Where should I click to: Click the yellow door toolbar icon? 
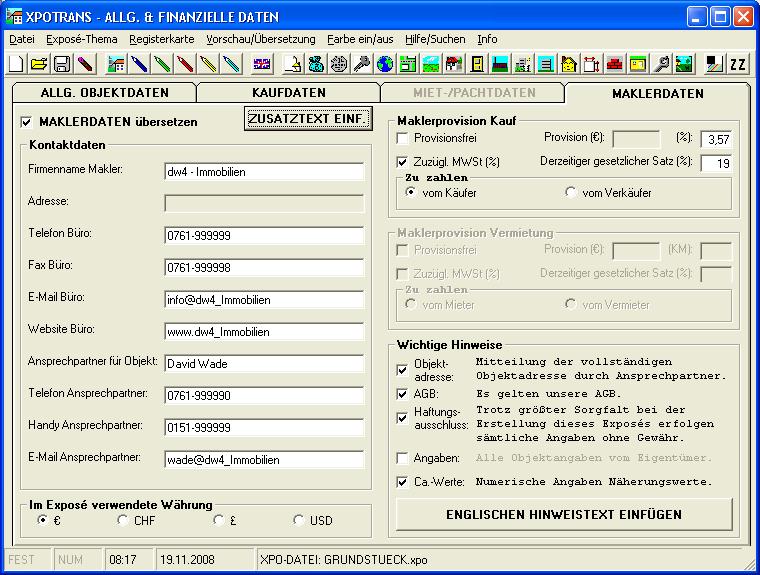(477, 64)
